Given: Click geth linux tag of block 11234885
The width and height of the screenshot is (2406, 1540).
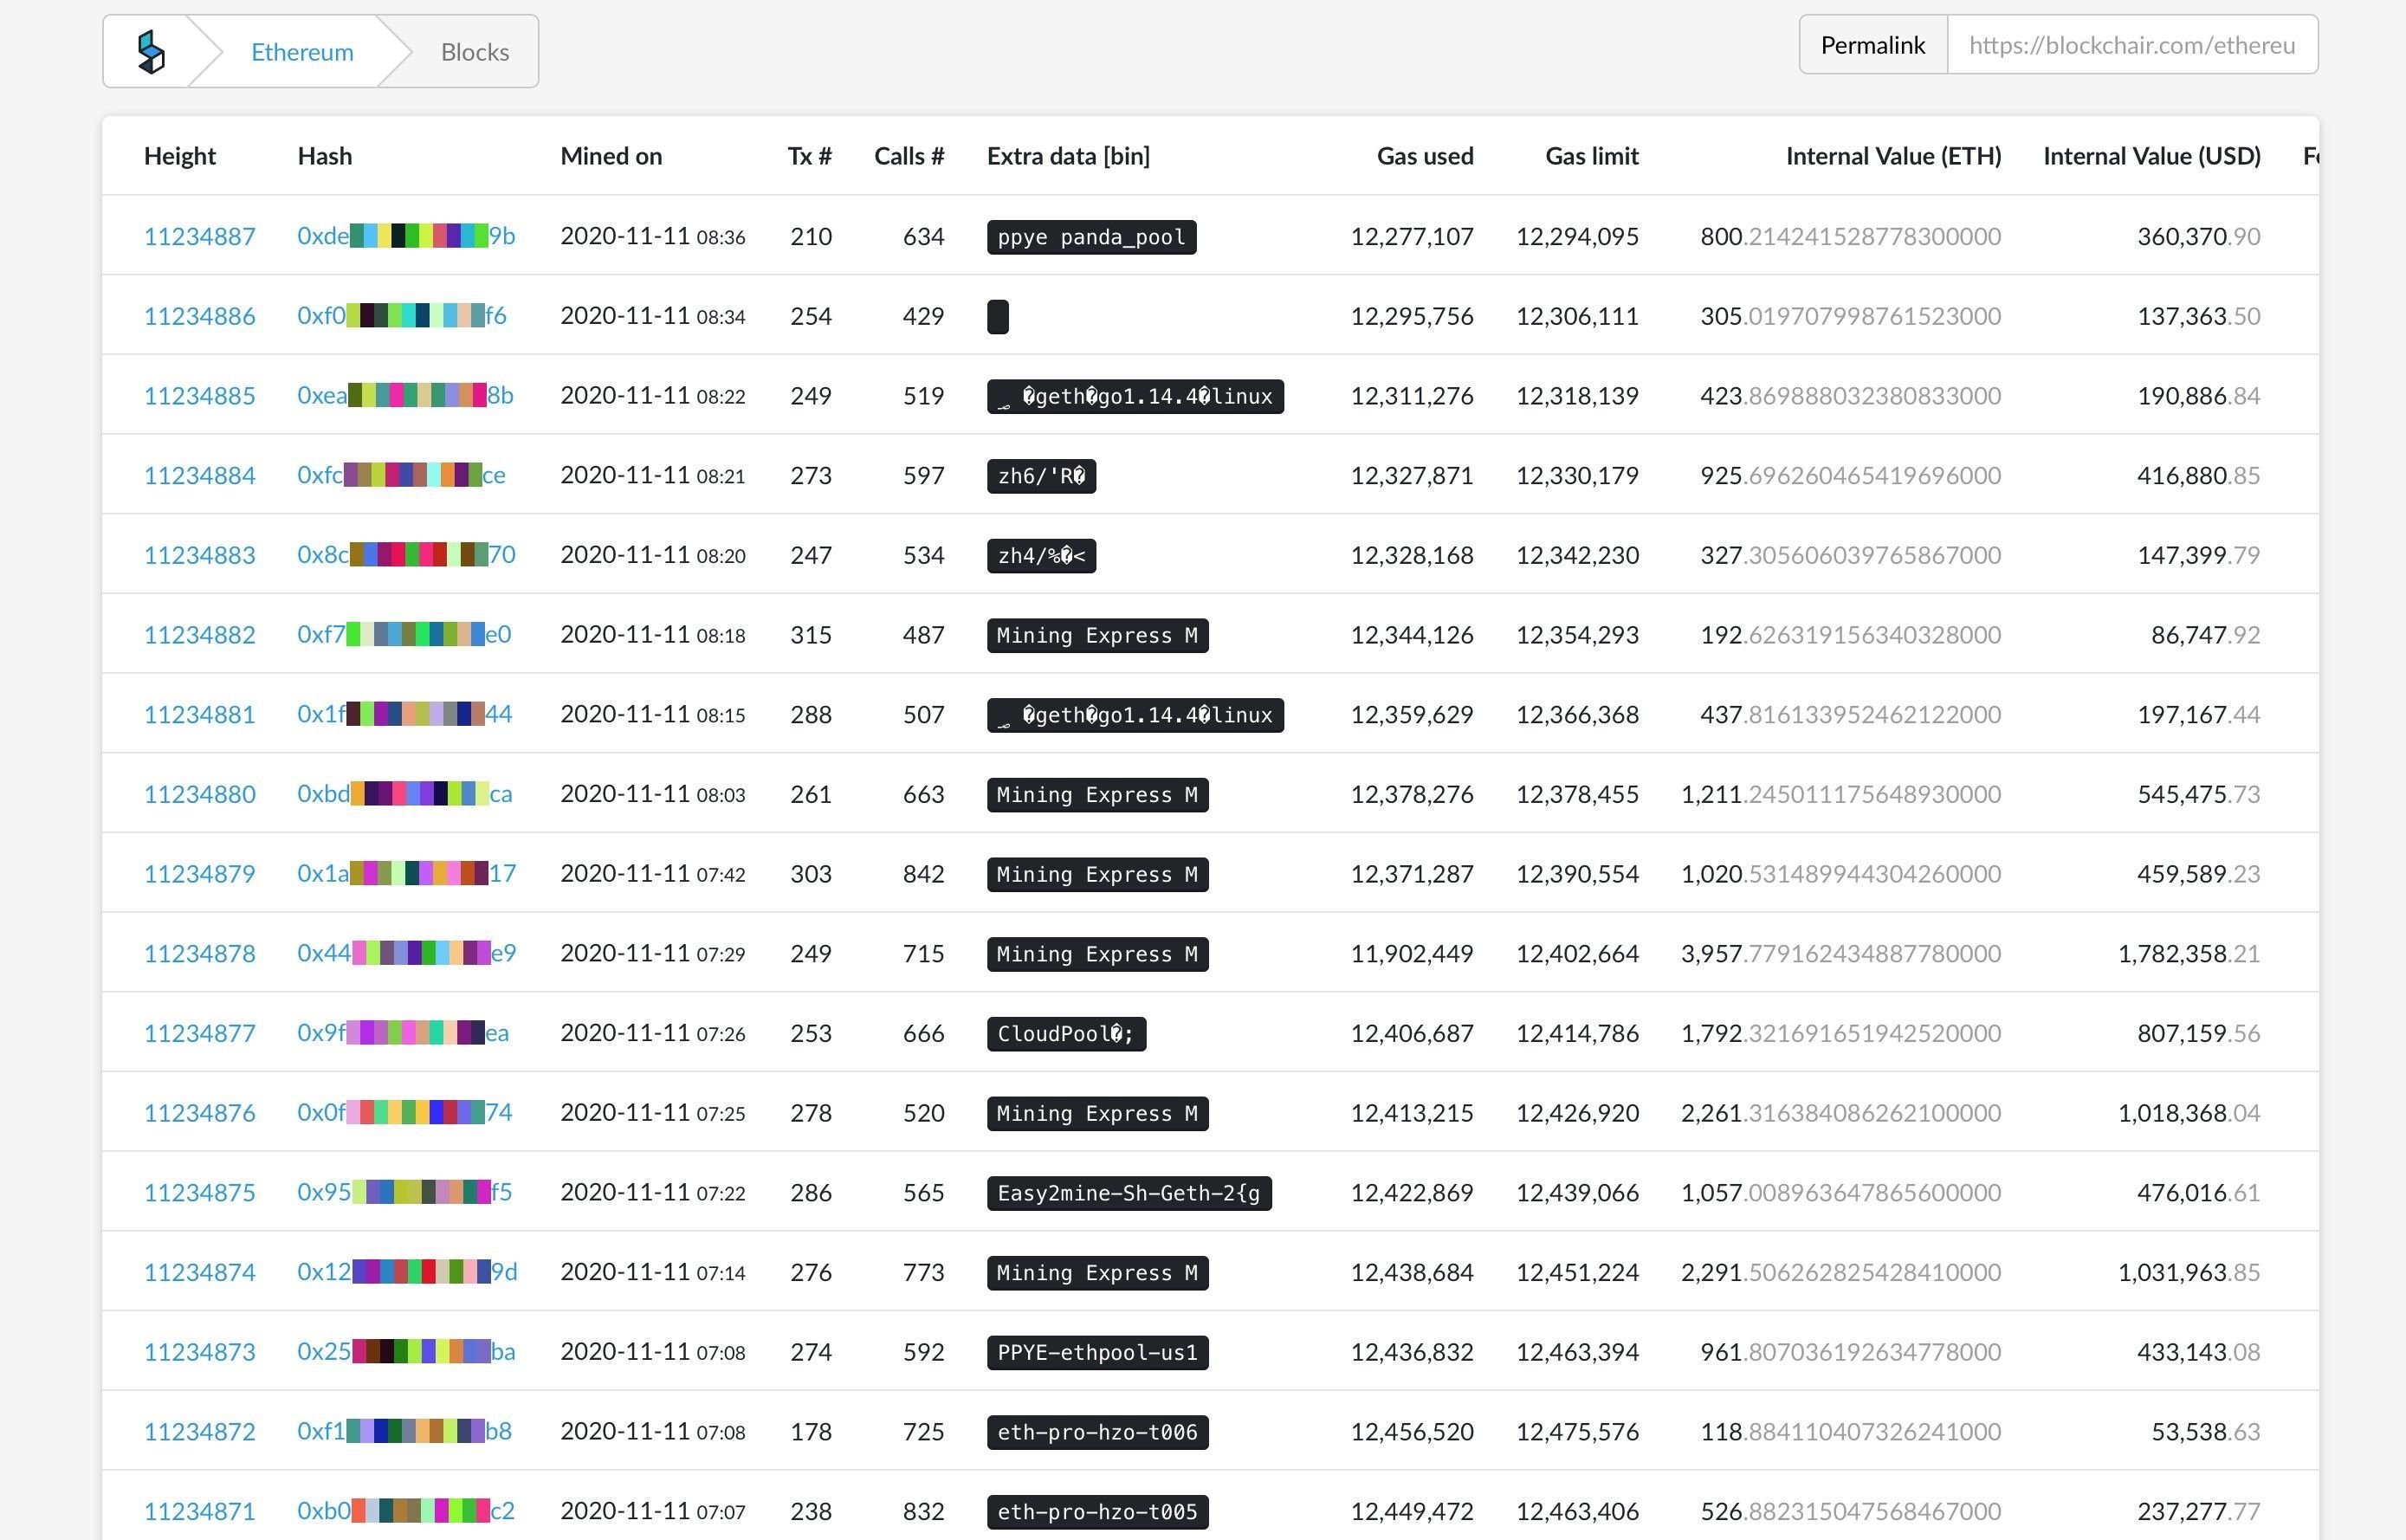Looking at the screenshot, I should coord(1135,397).
